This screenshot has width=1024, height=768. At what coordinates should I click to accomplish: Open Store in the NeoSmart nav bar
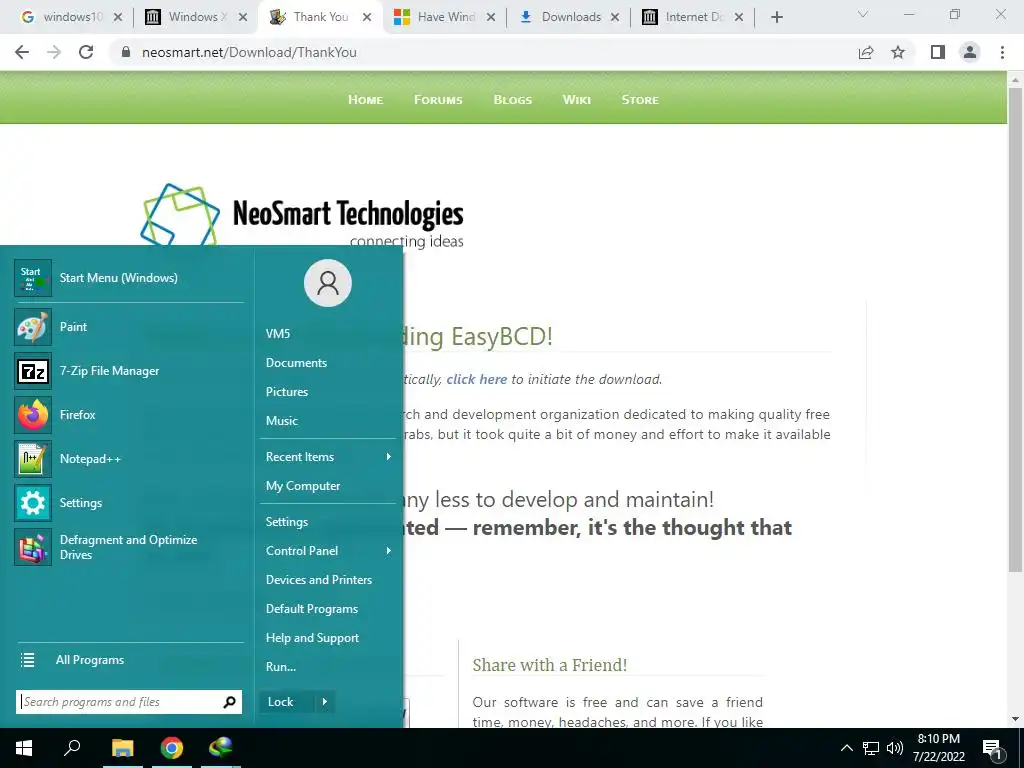tap(640, 100)
